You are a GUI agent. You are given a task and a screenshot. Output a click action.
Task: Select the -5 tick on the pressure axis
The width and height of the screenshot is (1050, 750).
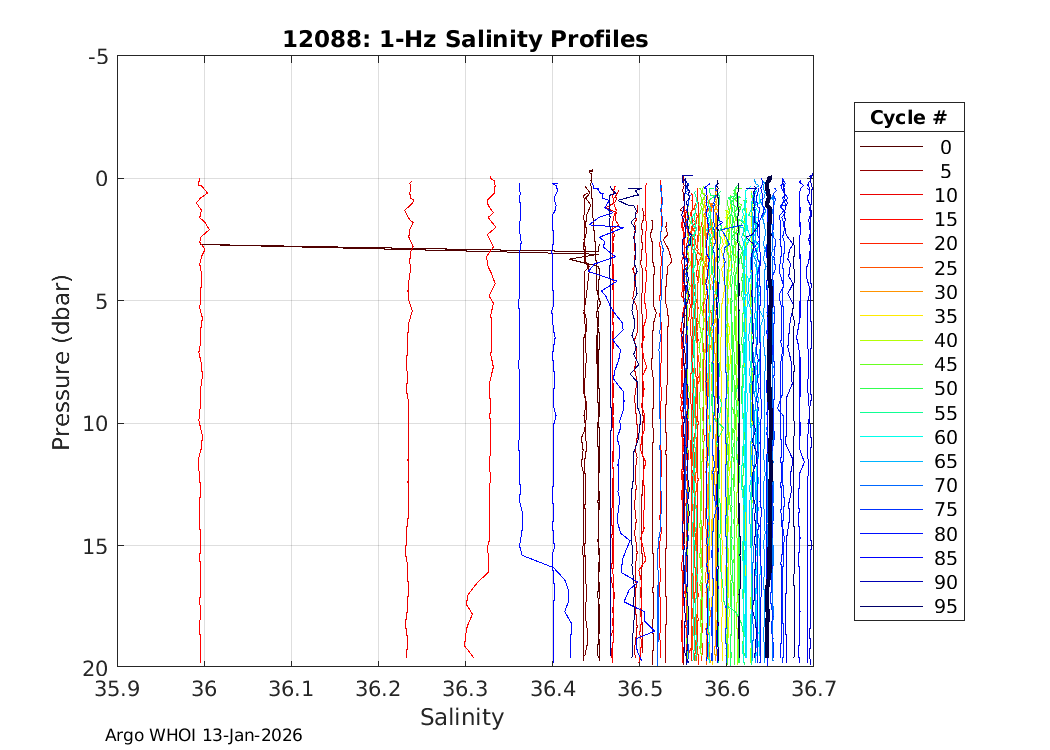pyautogui.click(x=98, y=57)
